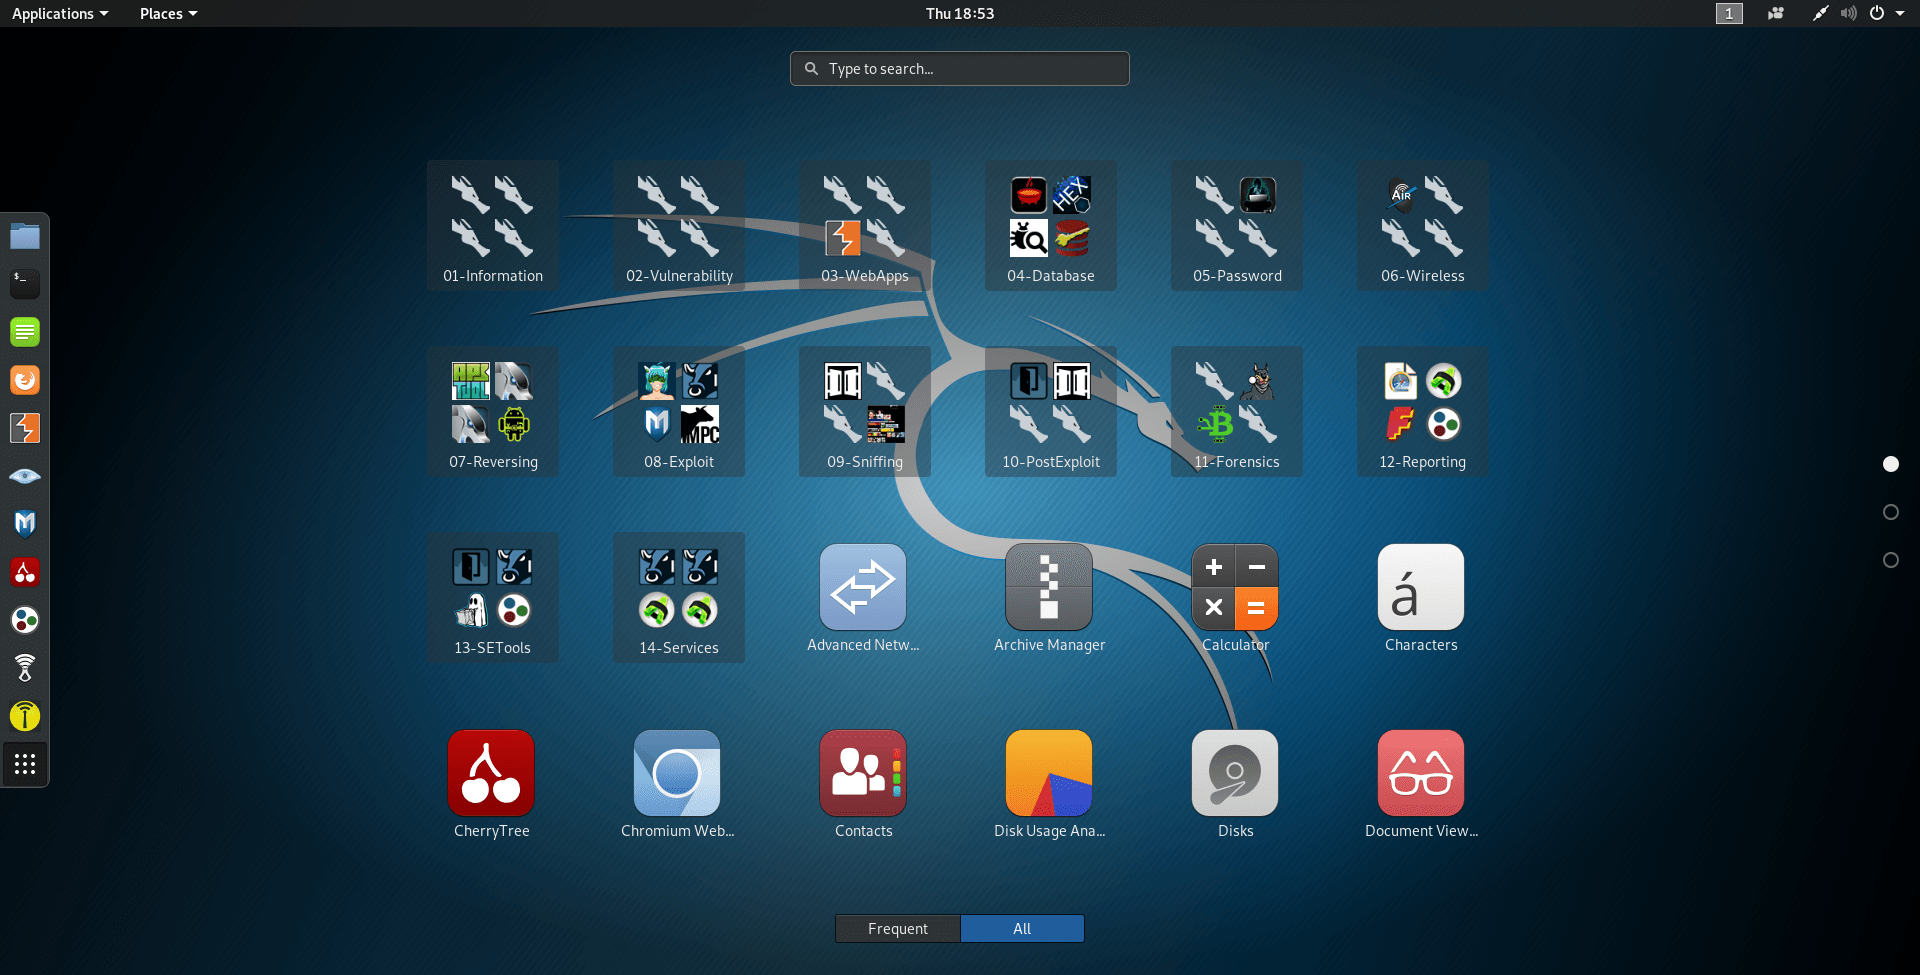Open the wireless antenna dock icon

(25, 668)
